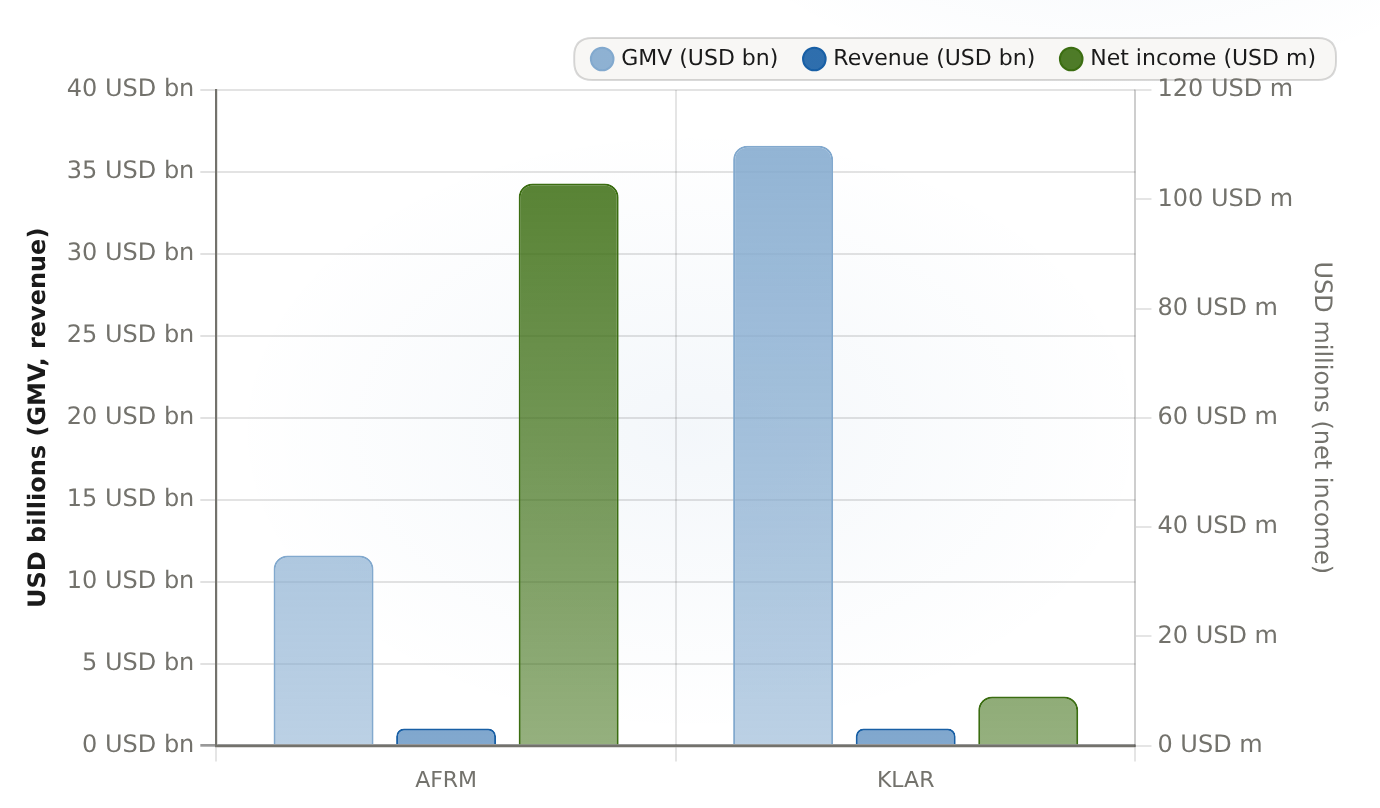Click the KLAR category axis label
The image size is (1380, 808).
pyautogui.click(x=905, y=780)
